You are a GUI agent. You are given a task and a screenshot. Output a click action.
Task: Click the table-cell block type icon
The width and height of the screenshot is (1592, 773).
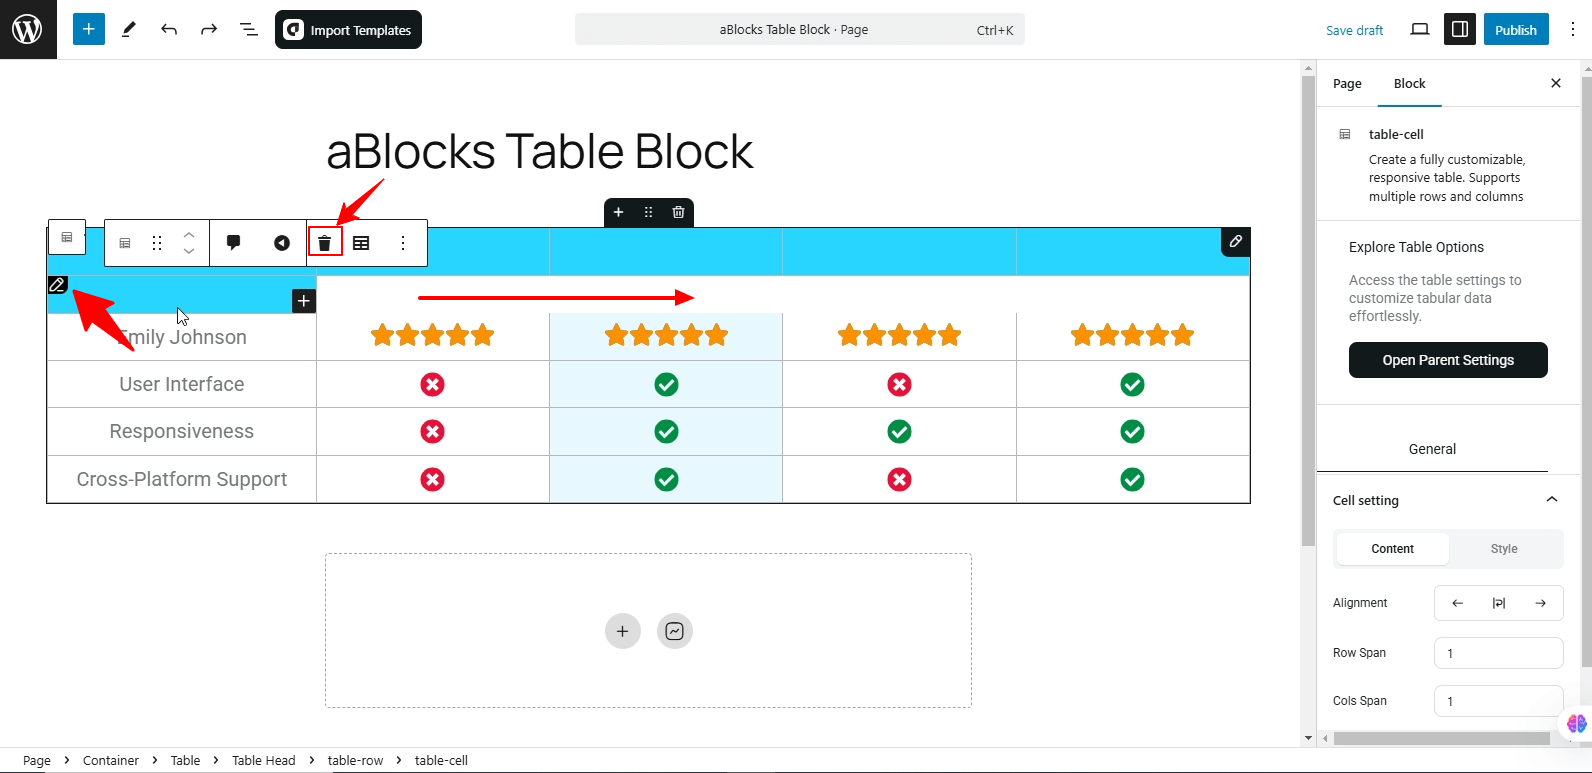[x=125, y=243]
